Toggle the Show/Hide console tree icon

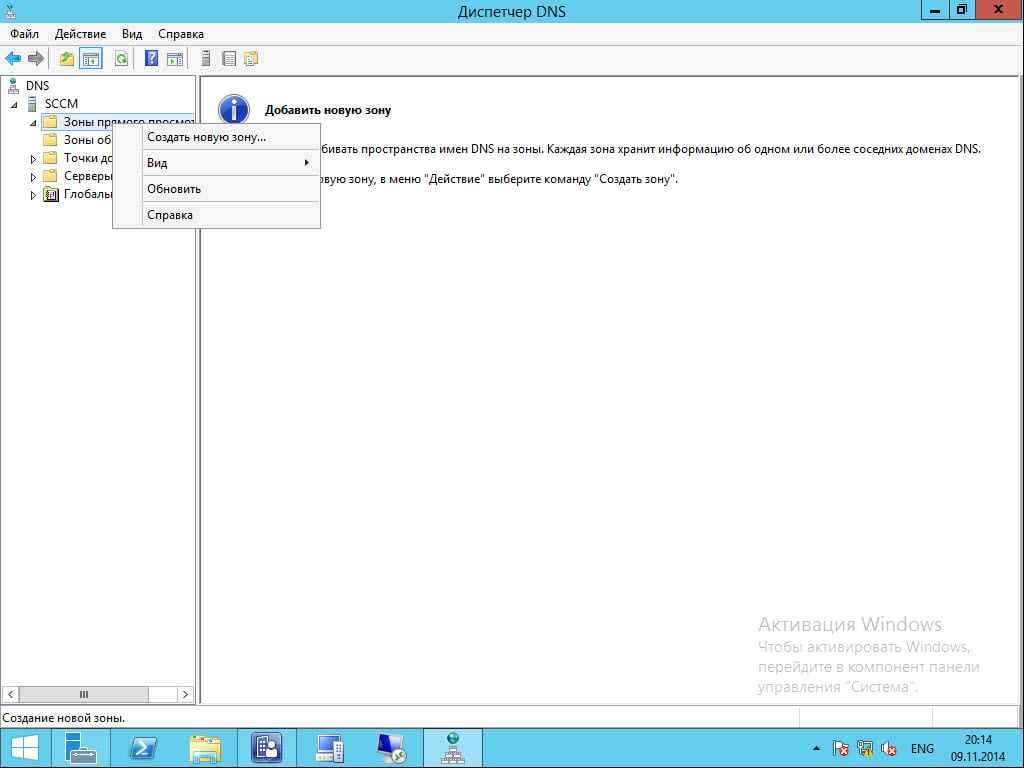coord(91,59)
